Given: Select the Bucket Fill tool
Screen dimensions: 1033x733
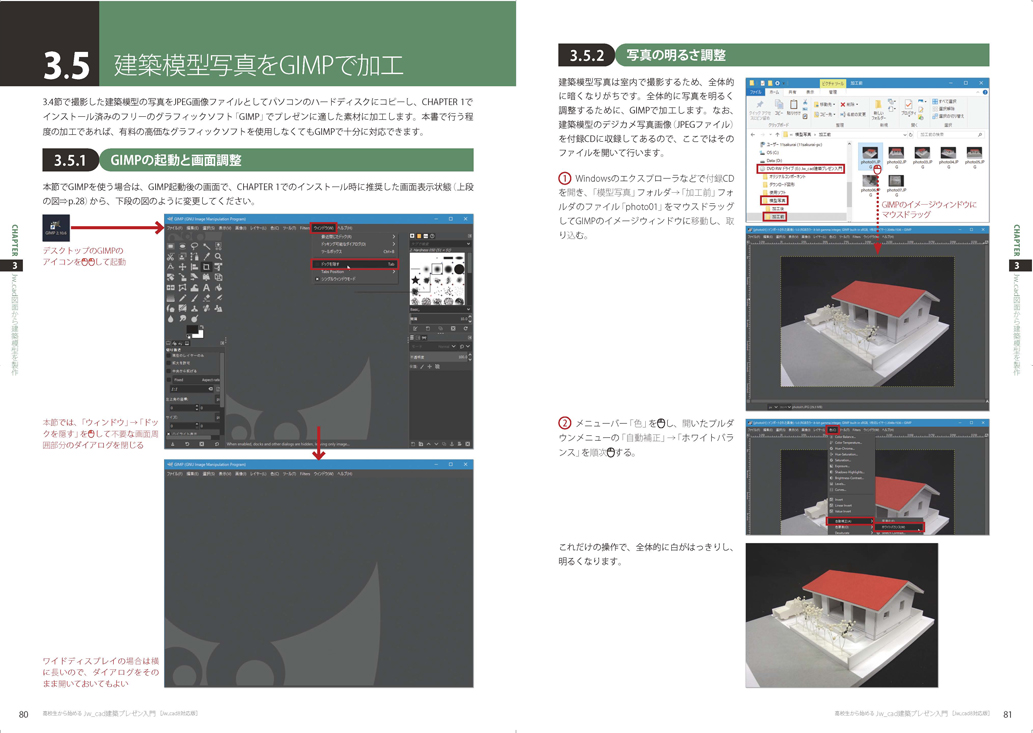Looking at the screenshot, I should click(x=218, y=288).
